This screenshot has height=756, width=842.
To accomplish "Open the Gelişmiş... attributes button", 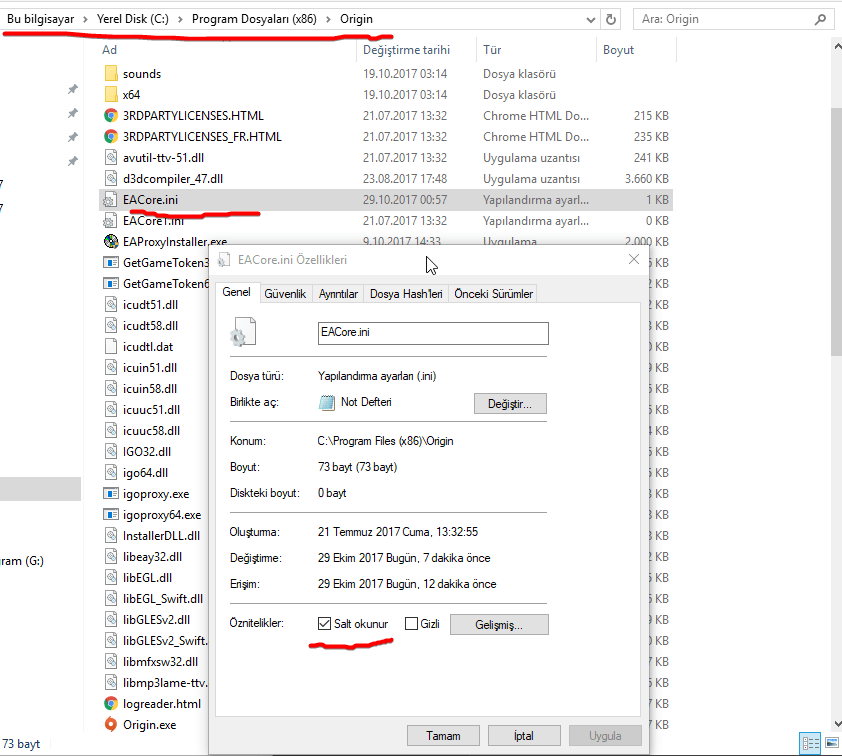I will tap(499, 624).
